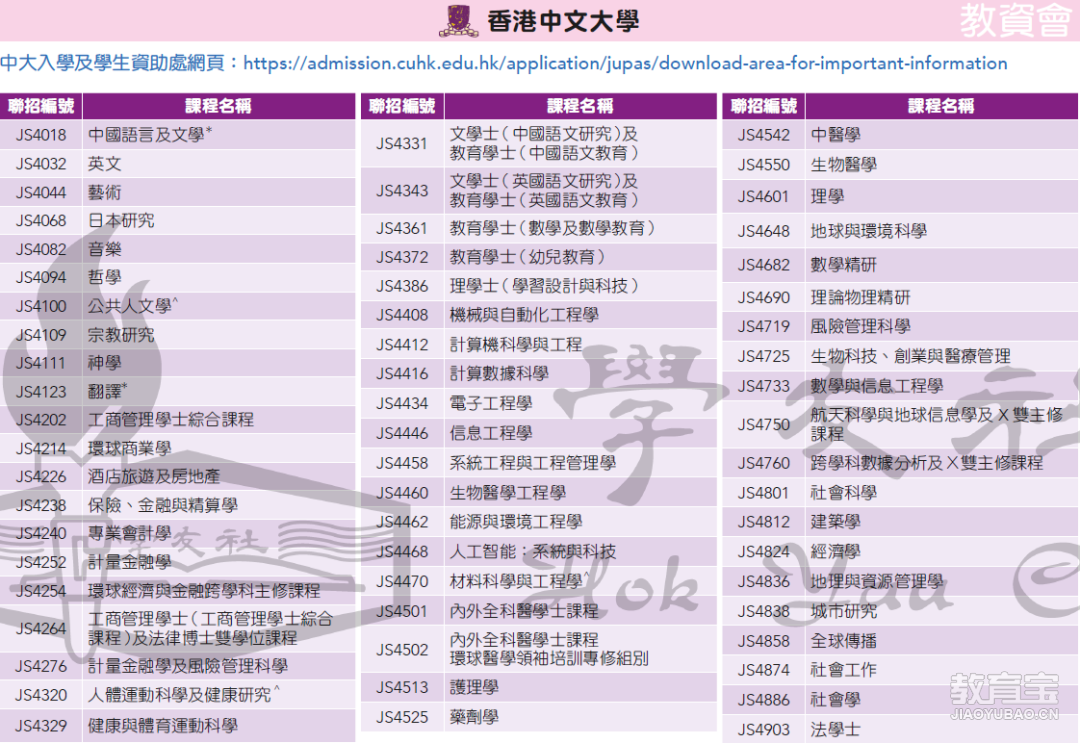Select the 音樂 programme cell
Image resolution: width=1080 pixels, height=743 pixels.
click(219, 249)
